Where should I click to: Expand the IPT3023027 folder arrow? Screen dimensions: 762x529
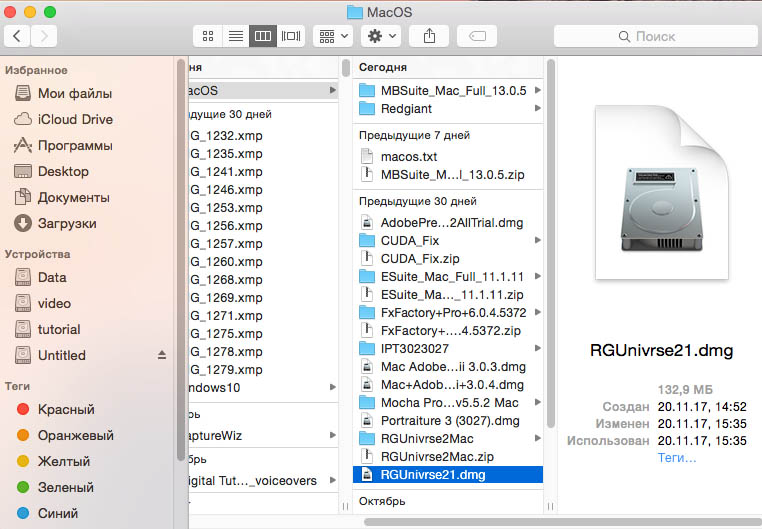point(537,348)
